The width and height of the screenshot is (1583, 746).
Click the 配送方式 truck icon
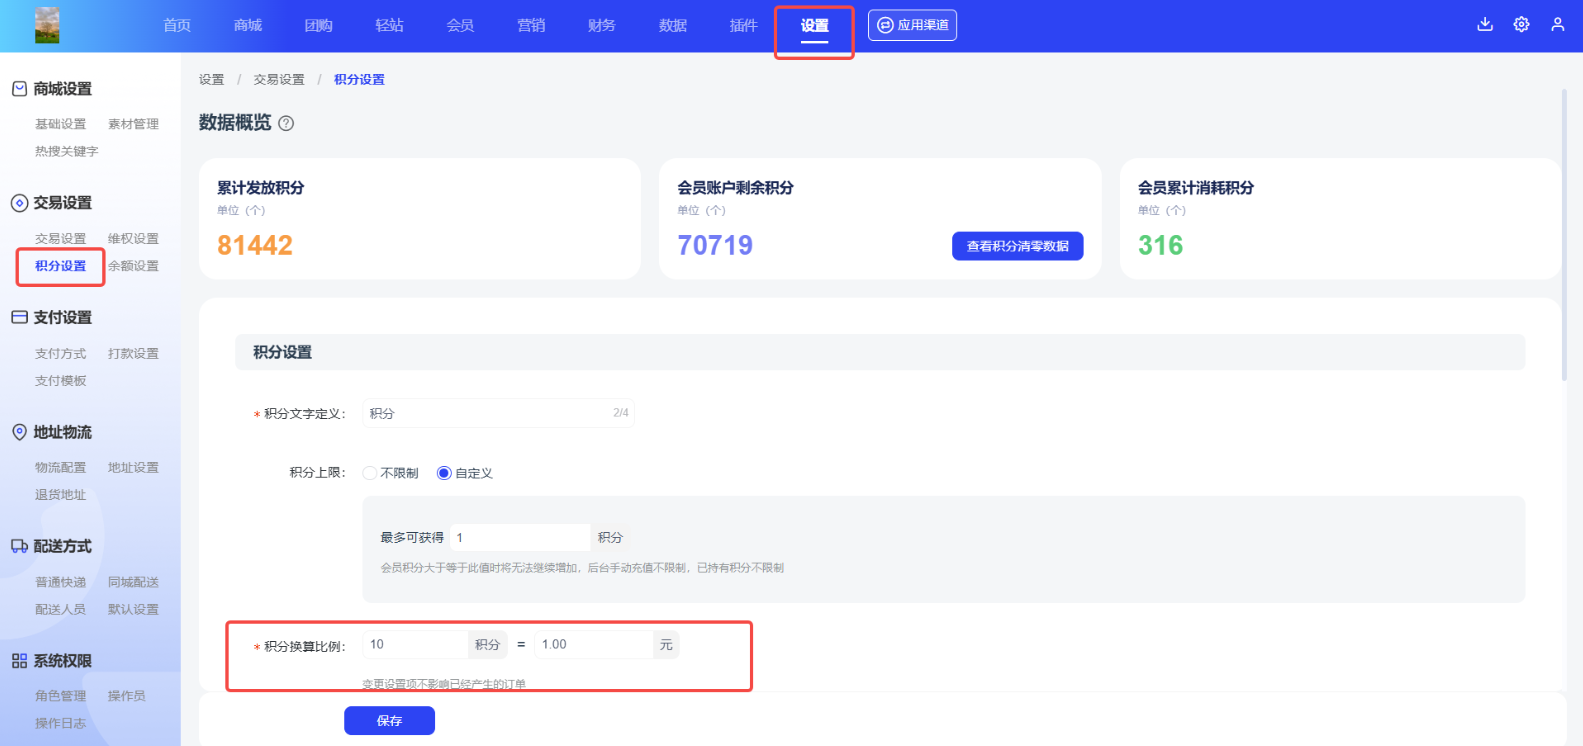pyautogui.click(x=19, y=546)
